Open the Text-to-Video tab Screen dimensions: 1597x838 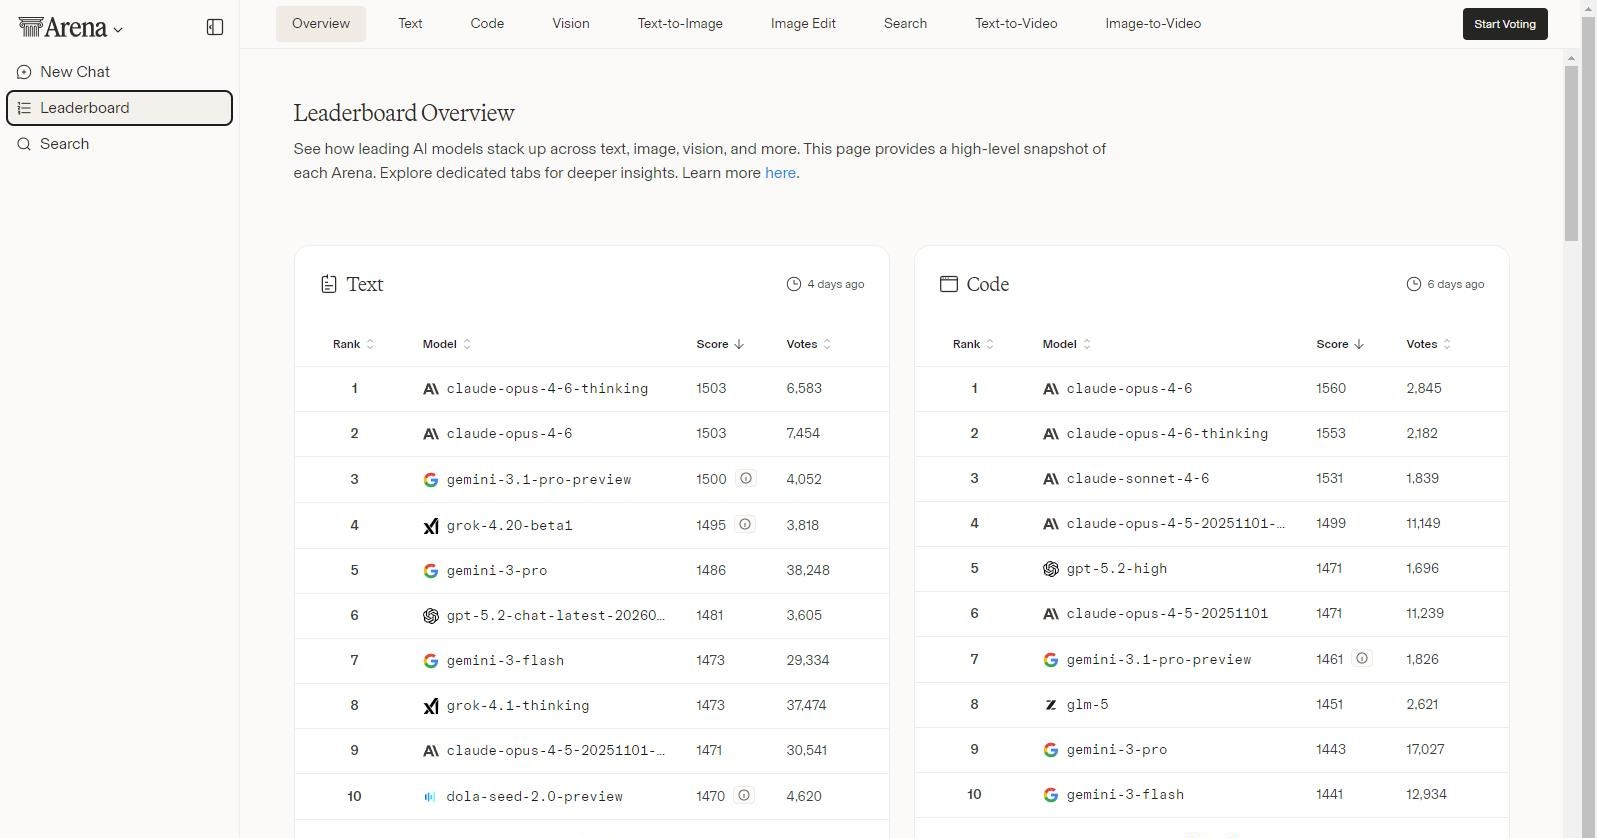(1016, 23)
